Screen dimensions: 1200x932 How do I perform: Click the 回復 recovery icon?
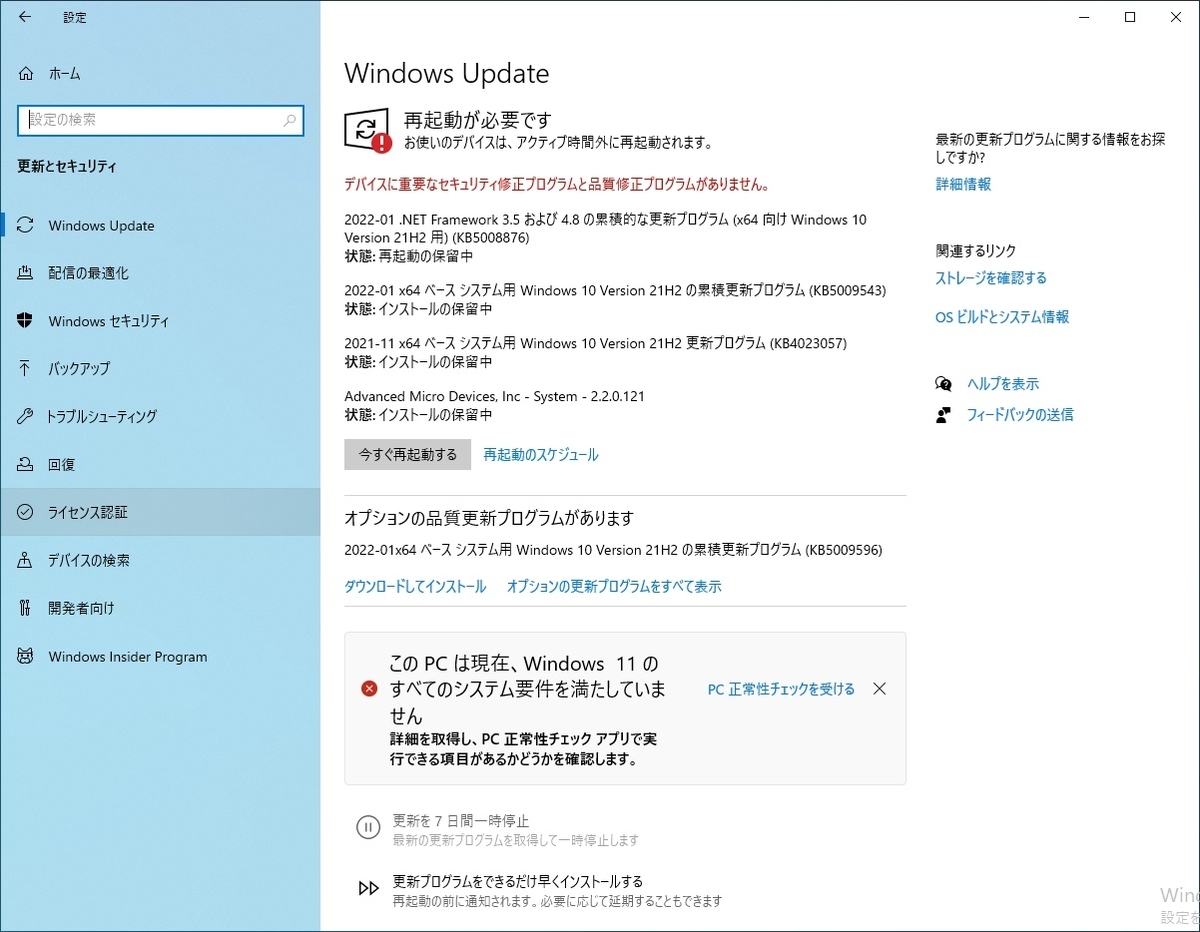[x=26, y=464]
